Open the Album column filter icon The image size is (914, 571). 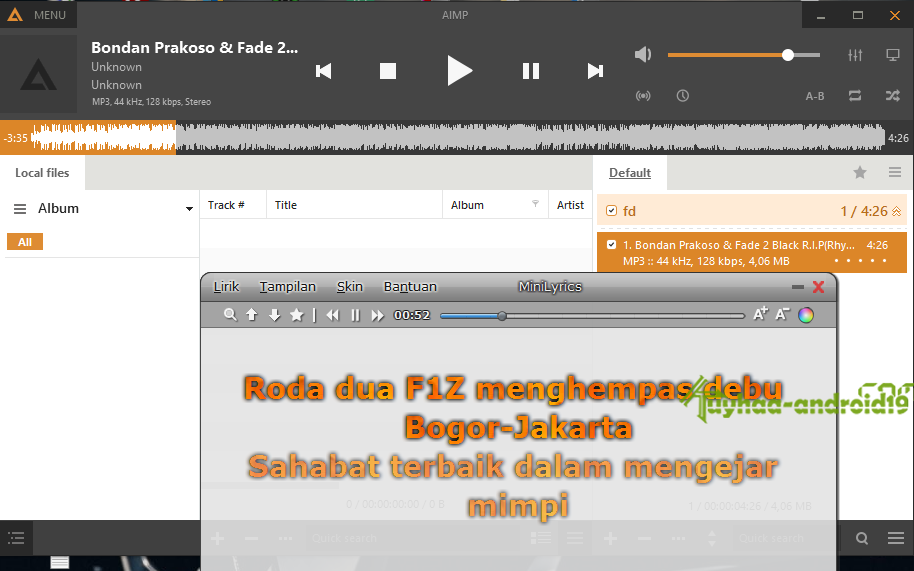535,203
